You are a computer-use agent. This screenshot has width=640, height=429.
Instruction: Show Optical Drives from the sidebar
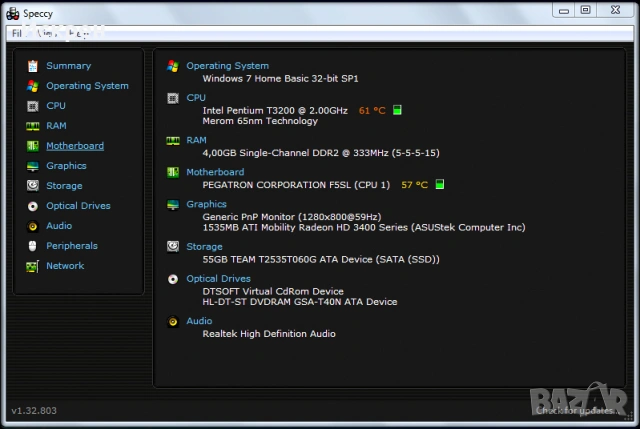(78, 206)
